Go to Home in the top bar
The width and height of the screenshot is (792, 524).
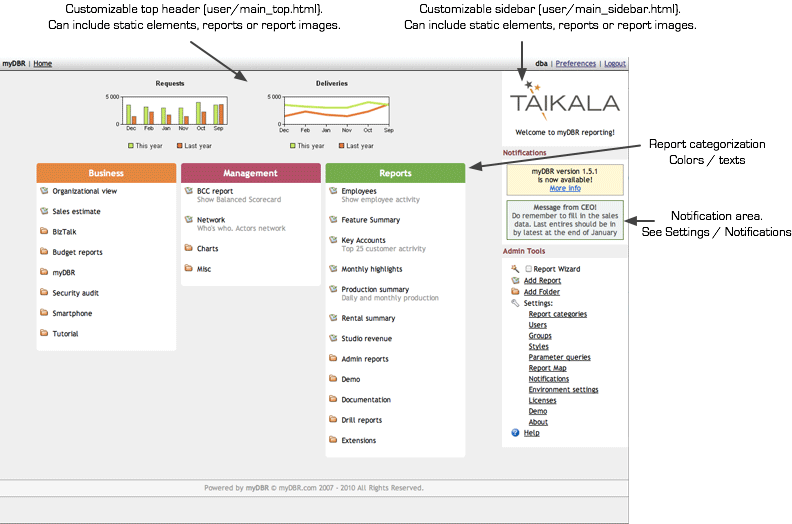pyautogui.click(x=42, y=63)
